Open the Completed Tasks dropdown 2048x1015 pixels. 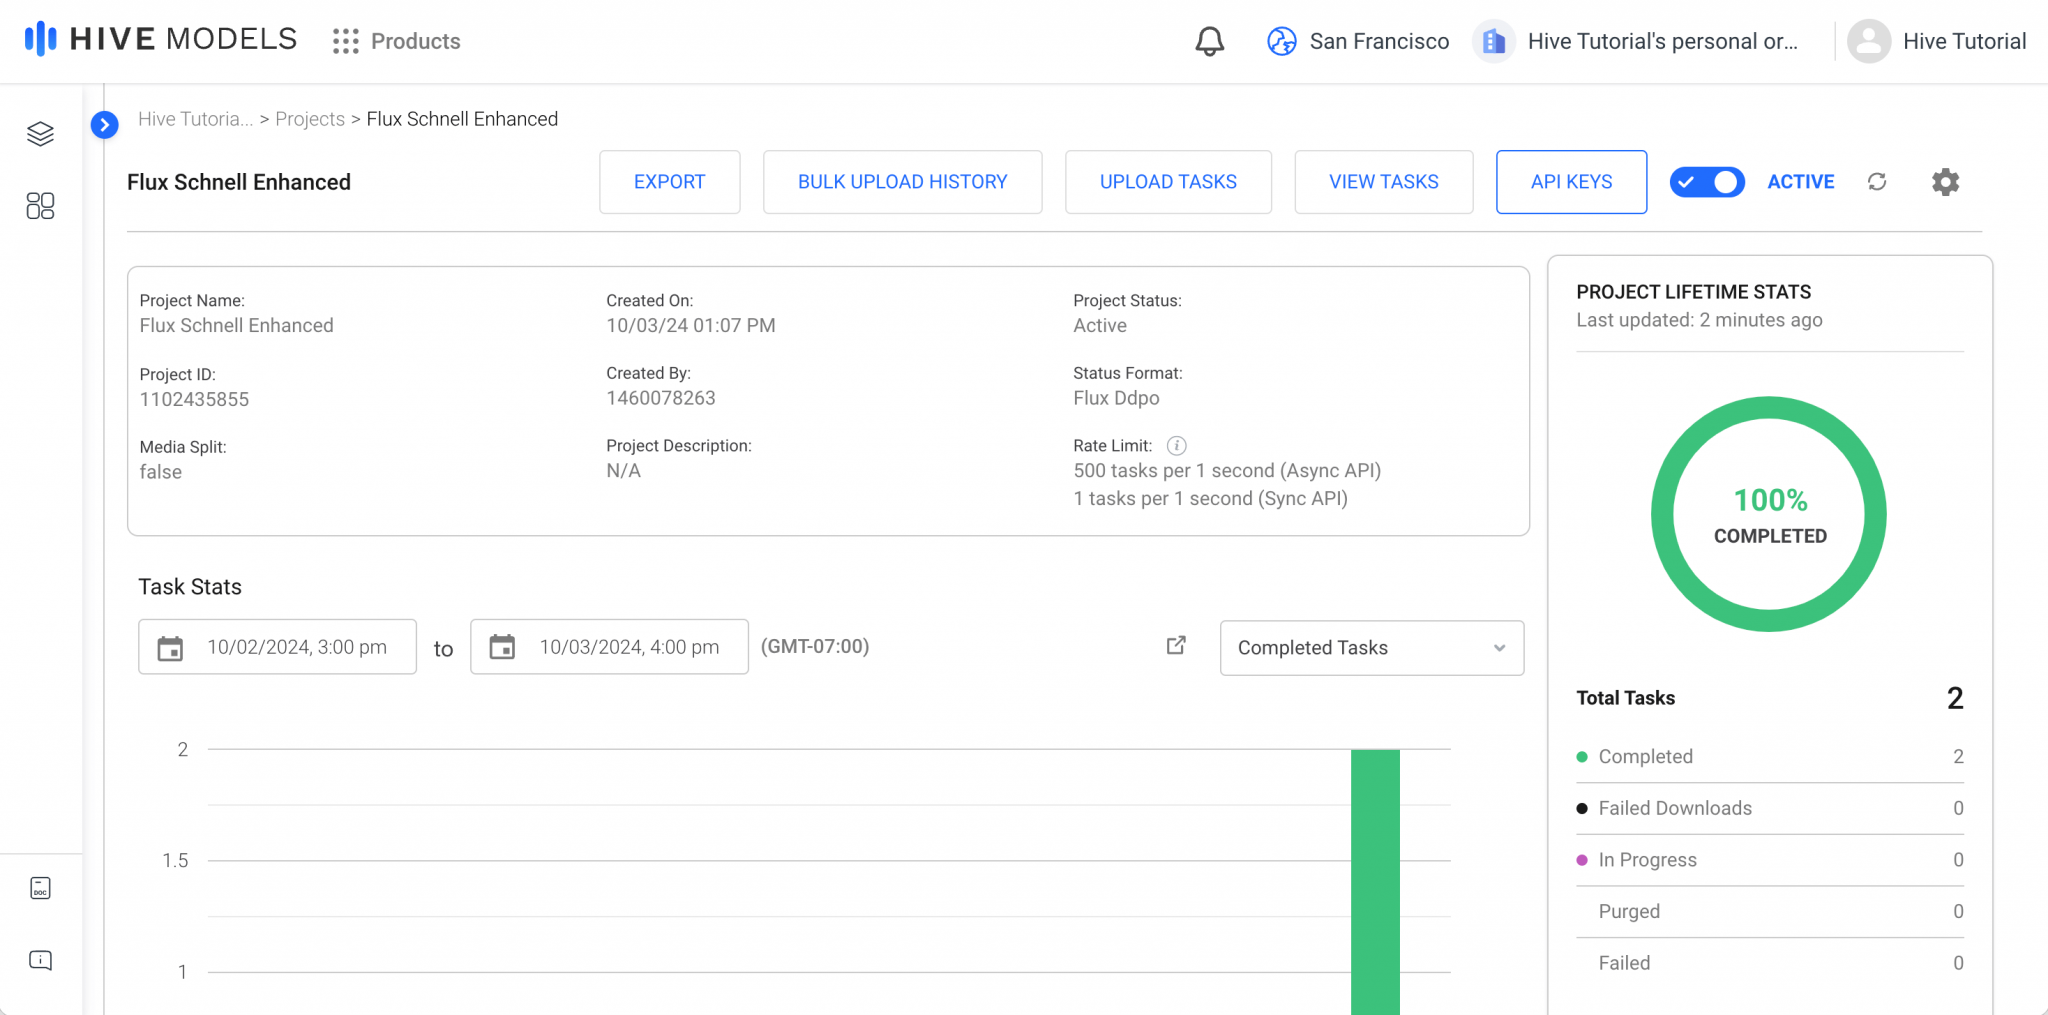(x=1371, y=648)
